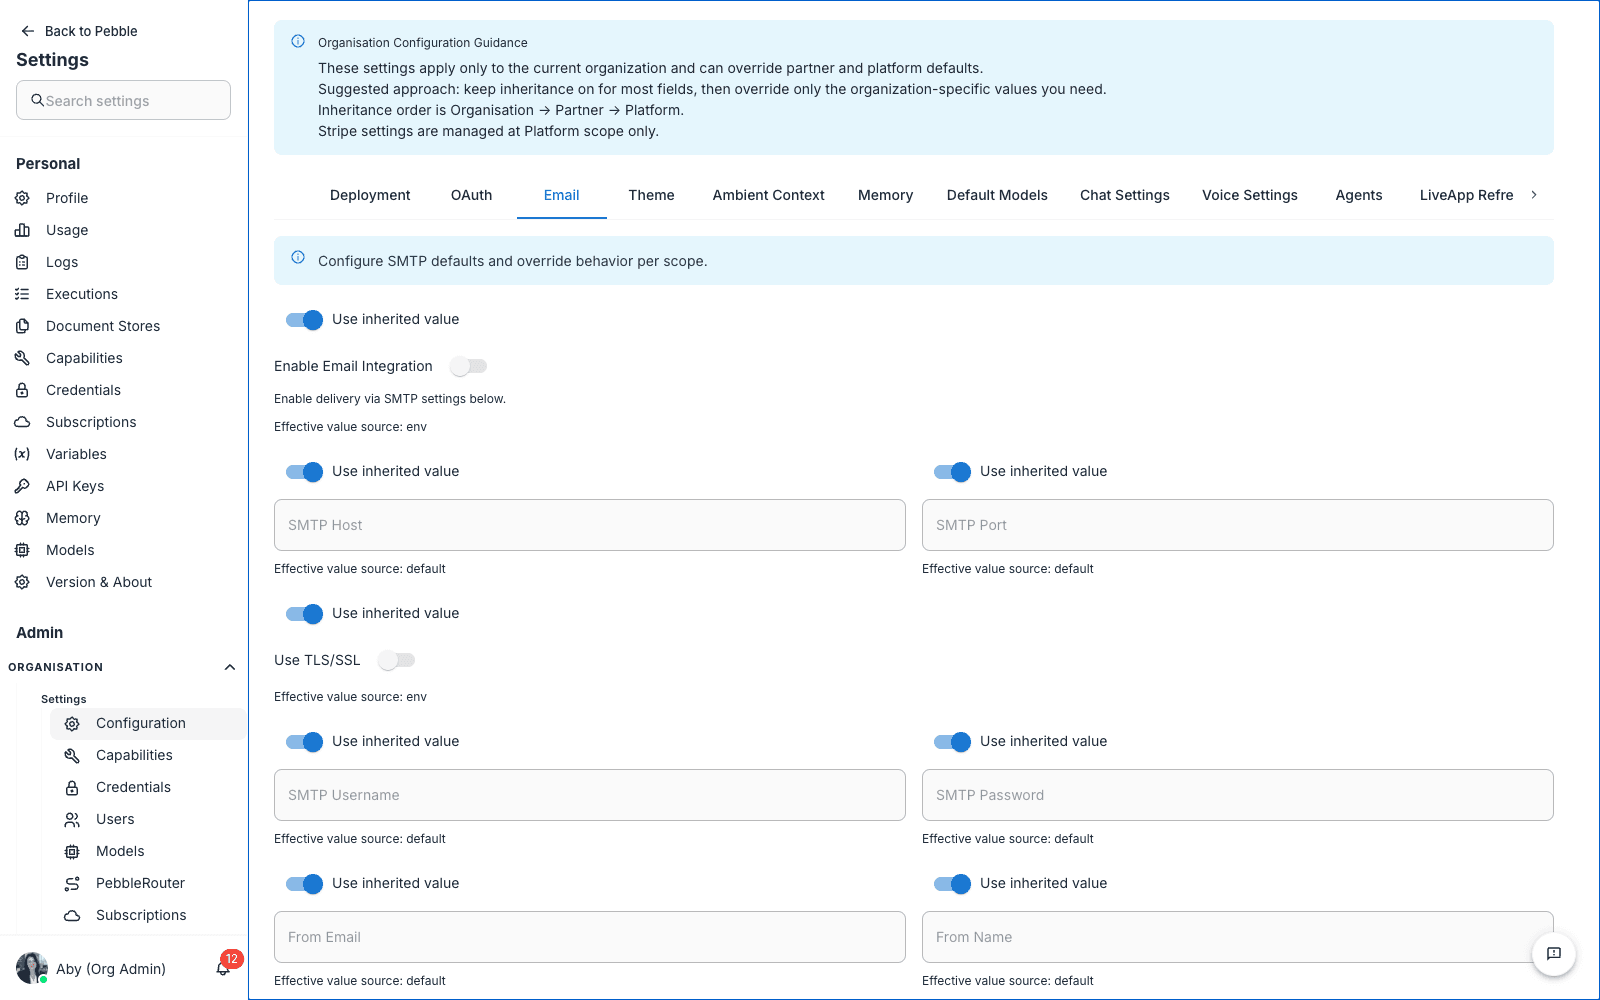The image size is (1600, 1000).
Task: Click the Profile icon in sidebar
Action: tap(22, 198)
